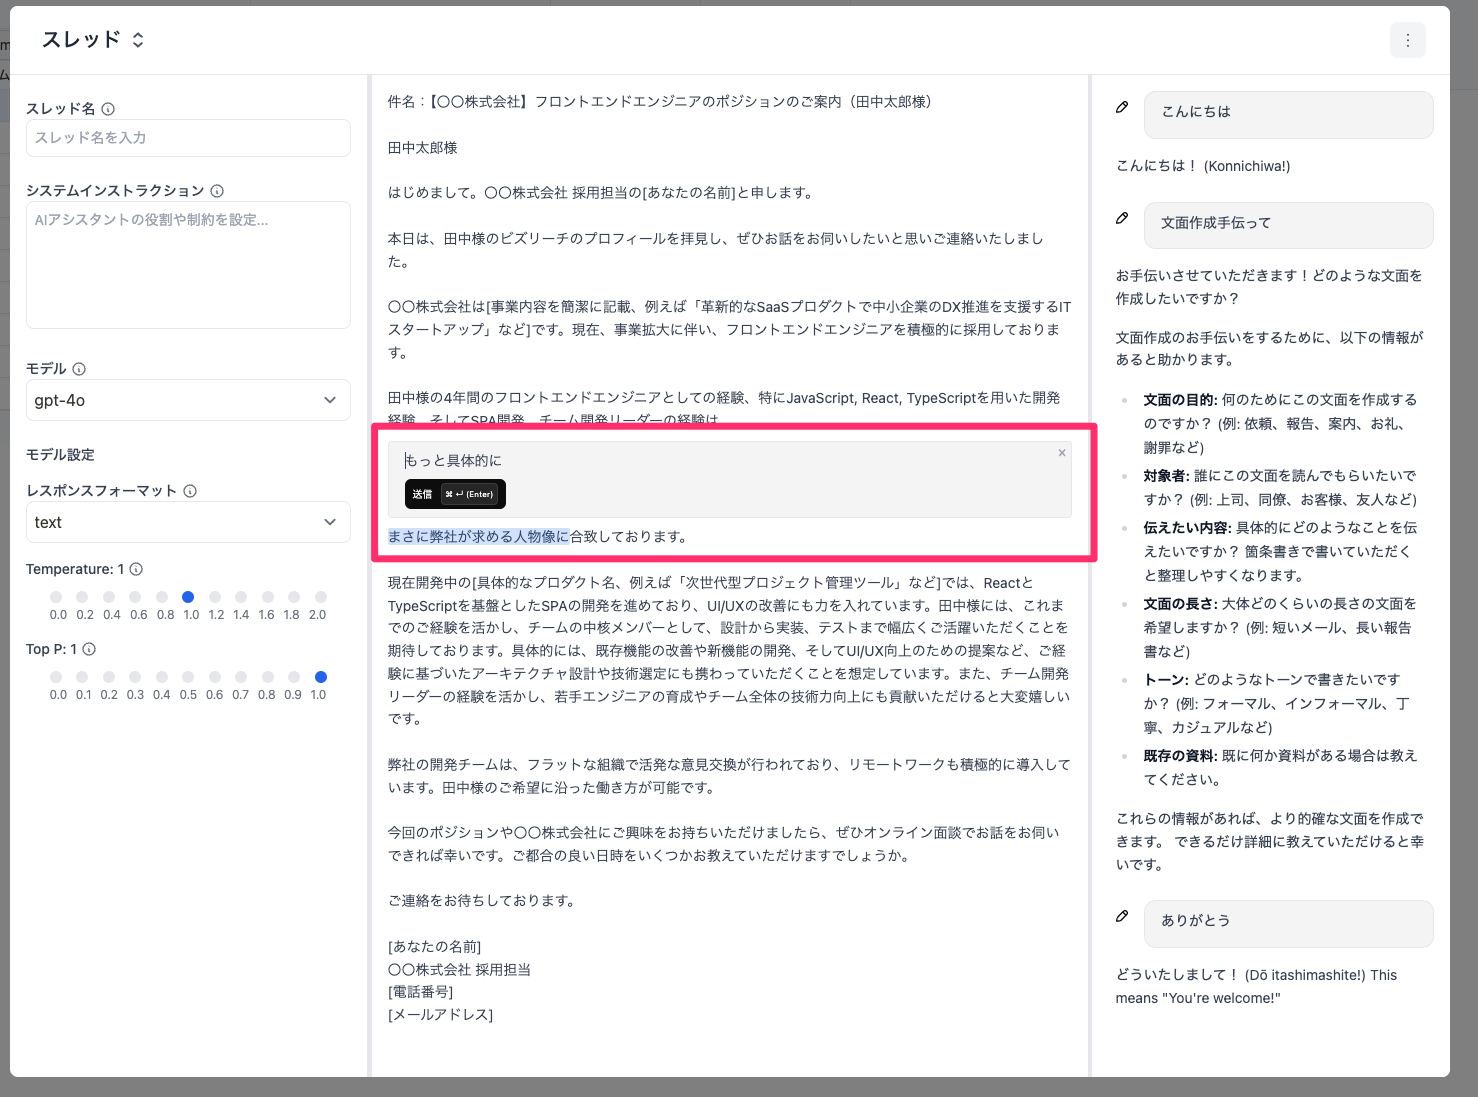Set Temperature to 1.2
The height and width of the screenshot is (1097, 1478).
tap(215, 597)
